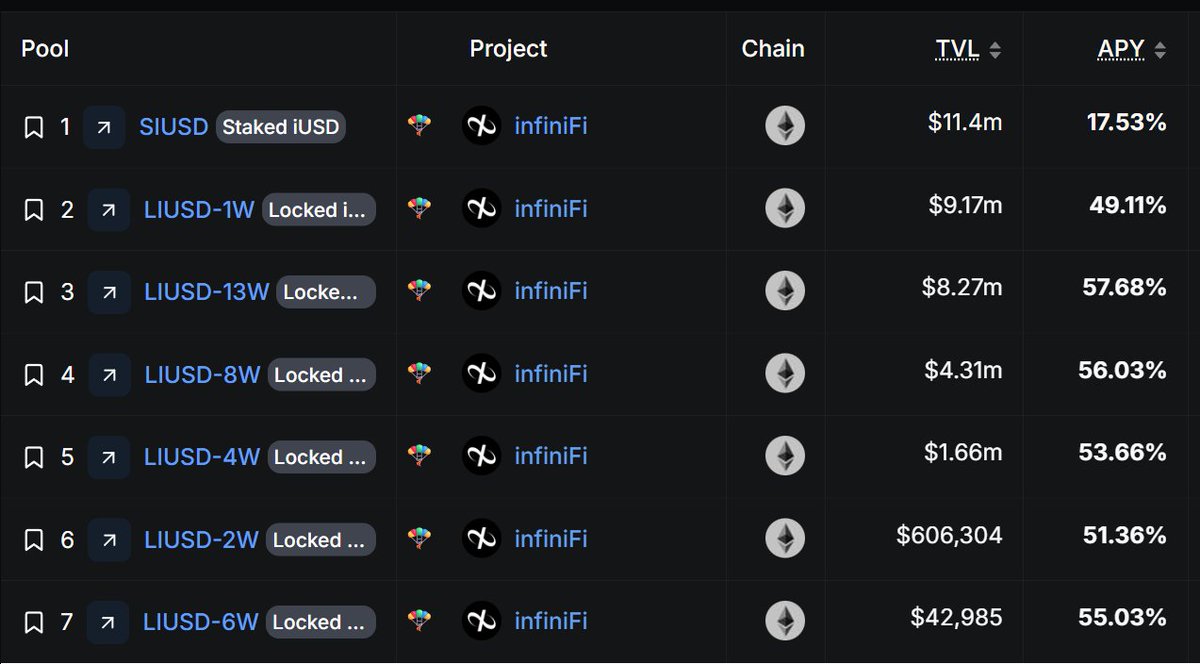
Task: Click the Ethereum chain icon in LIUSD-1W row
Action: pos(785,208)
